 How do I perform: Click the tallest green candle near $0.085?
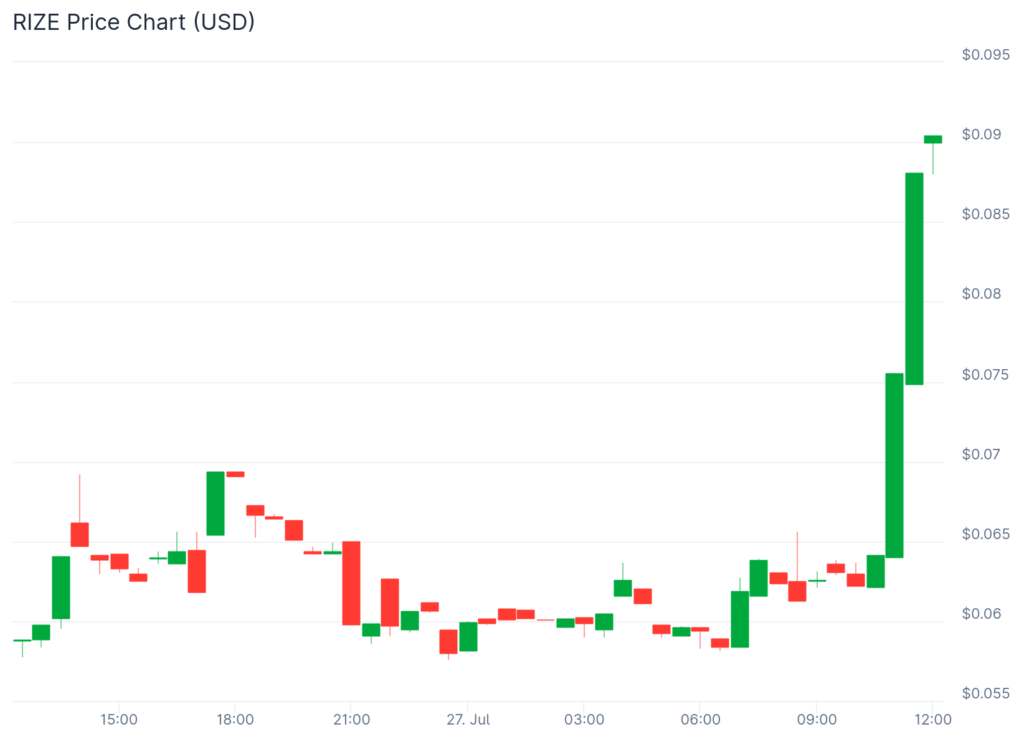[x=914, y=278]
